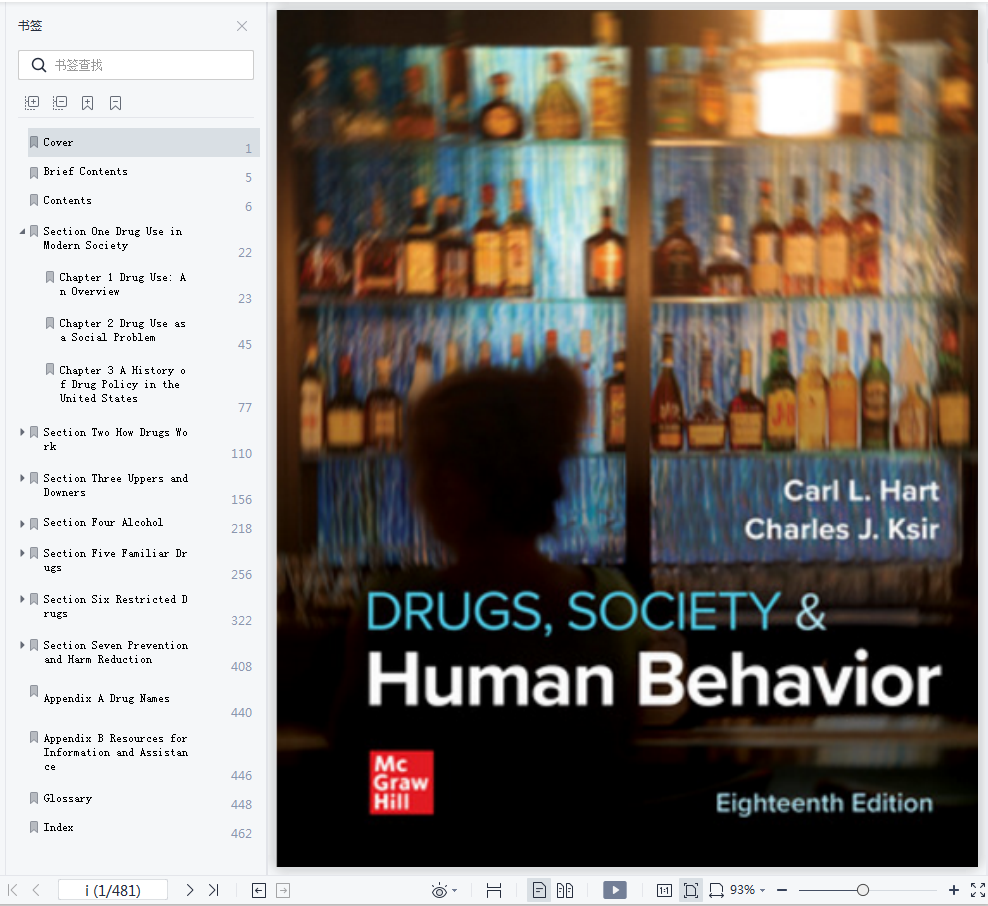This screenshot has height=906, width=988.
Task: Click bookmark flag icon beside Cover
Action: pos(34,142)
